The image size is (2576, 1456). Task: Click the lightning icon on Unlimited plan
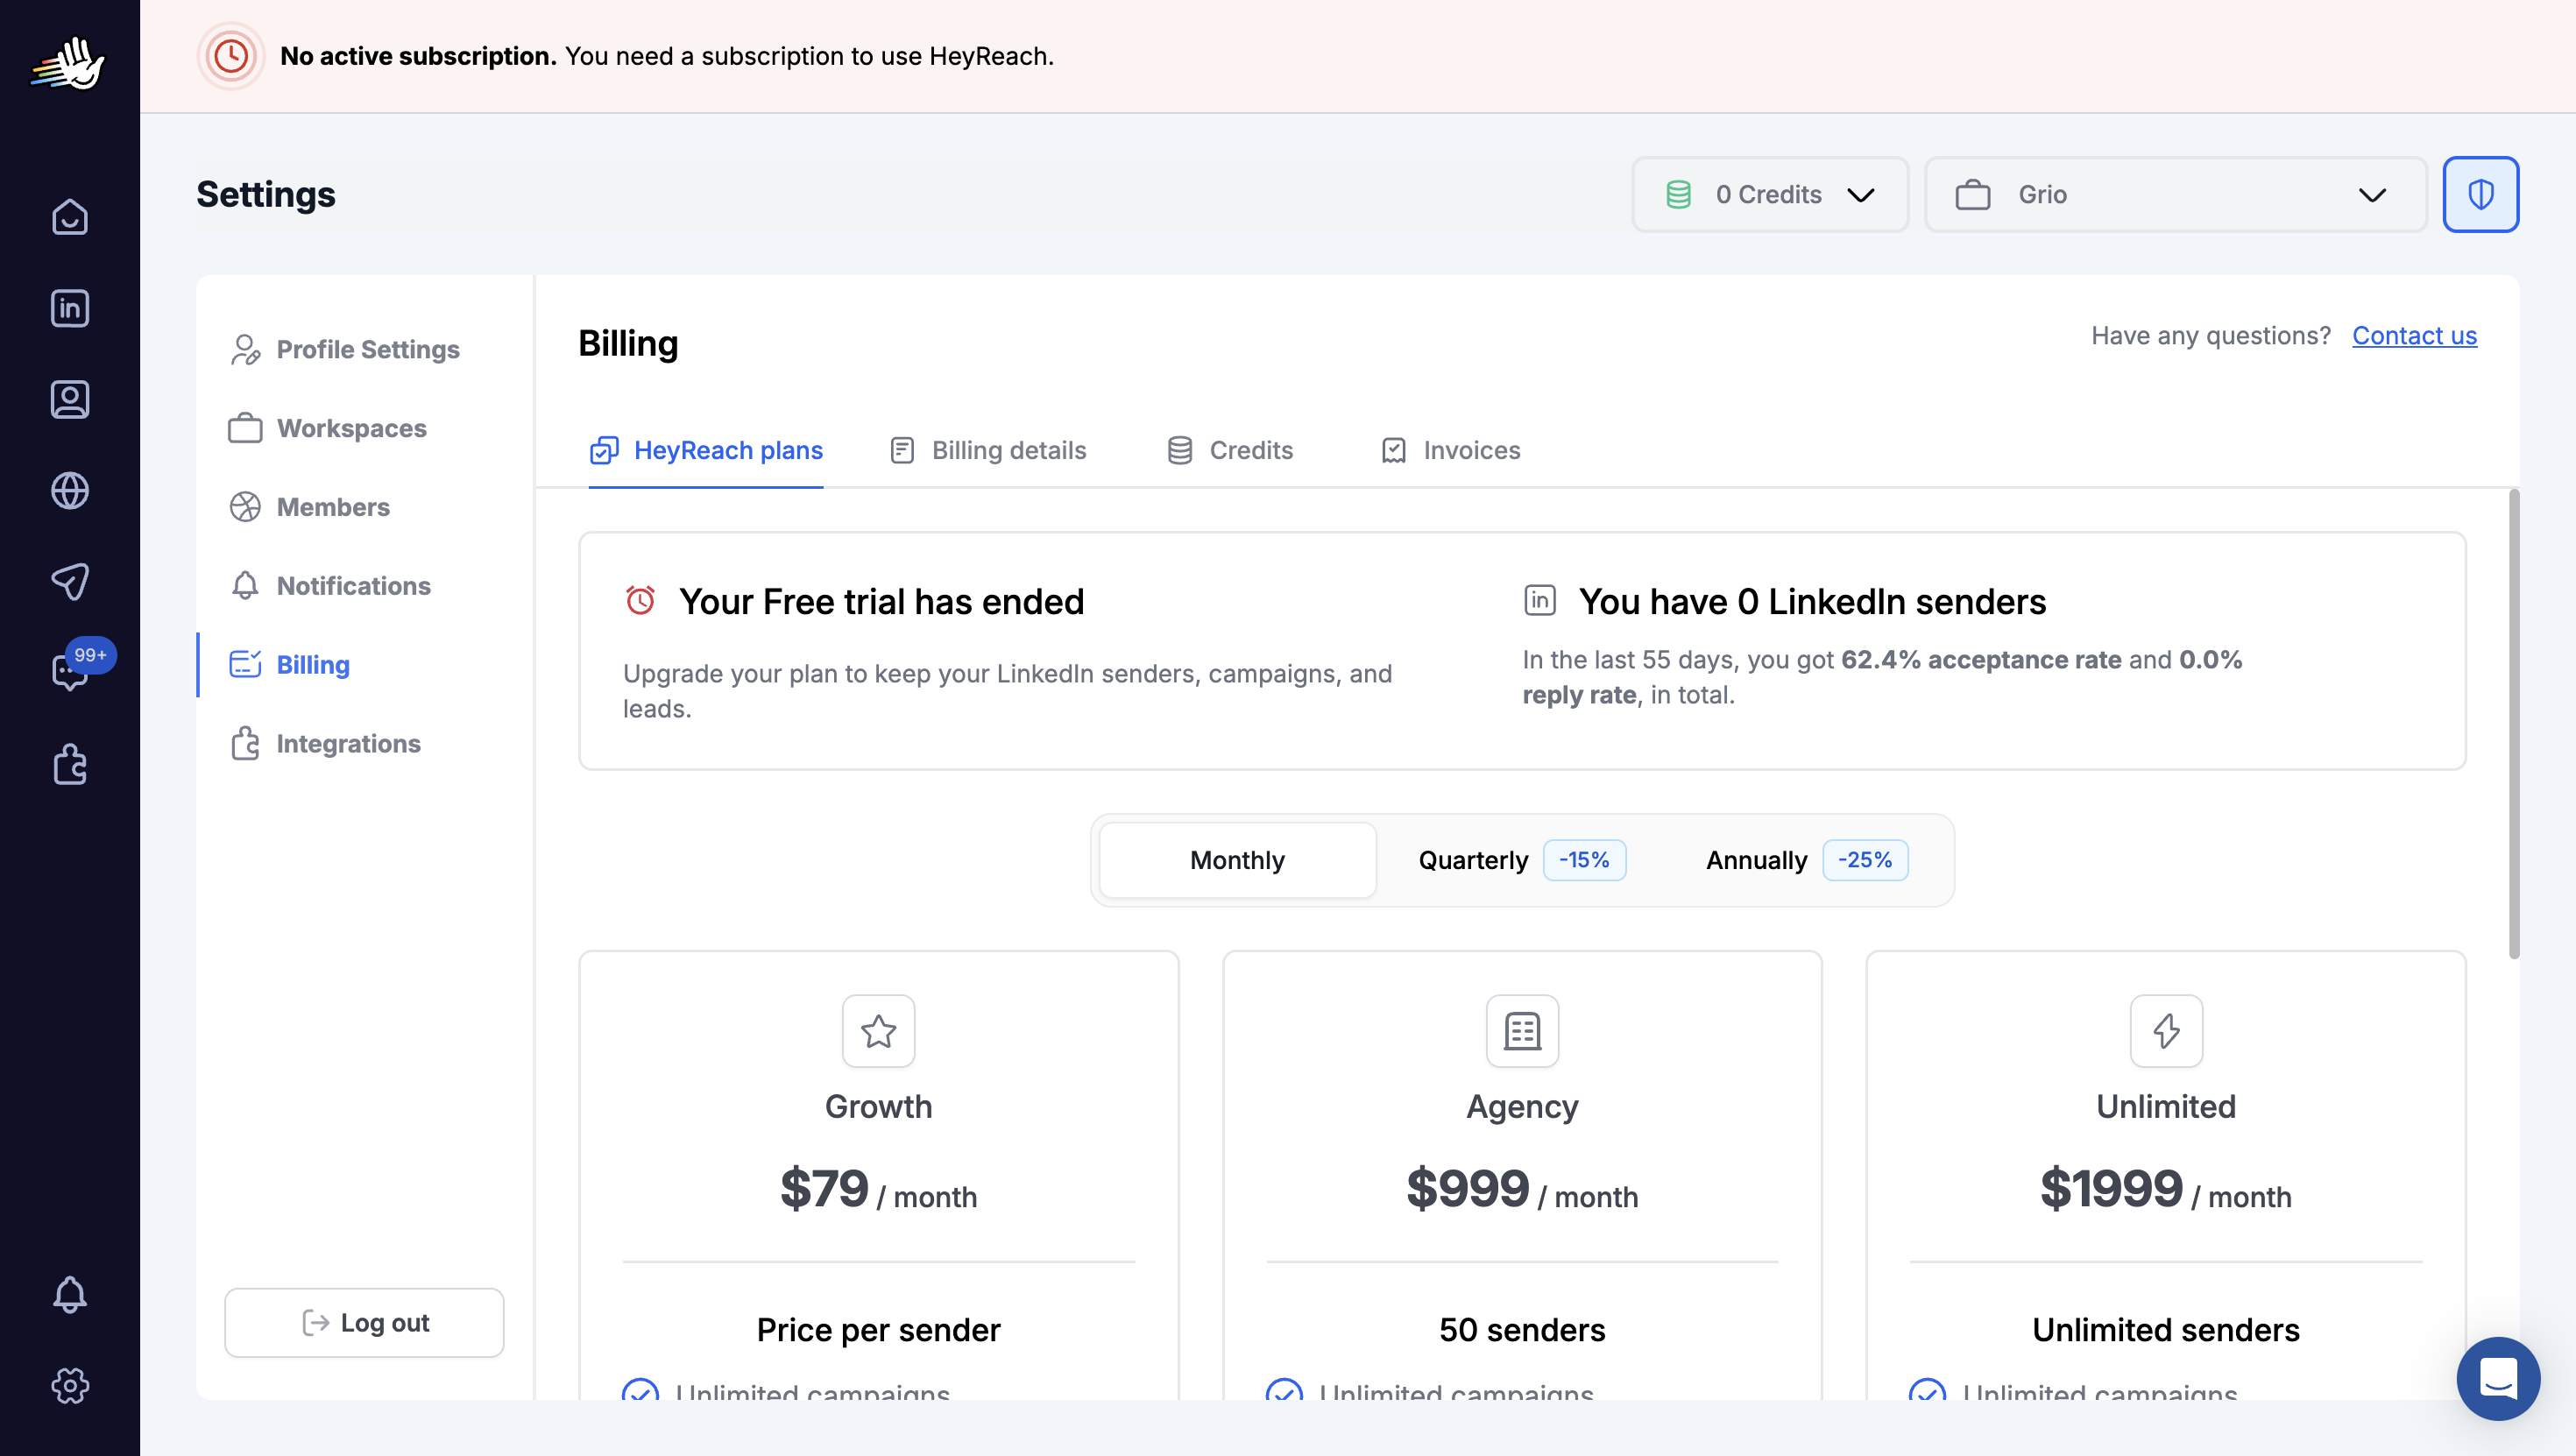pos(2166,1031)
